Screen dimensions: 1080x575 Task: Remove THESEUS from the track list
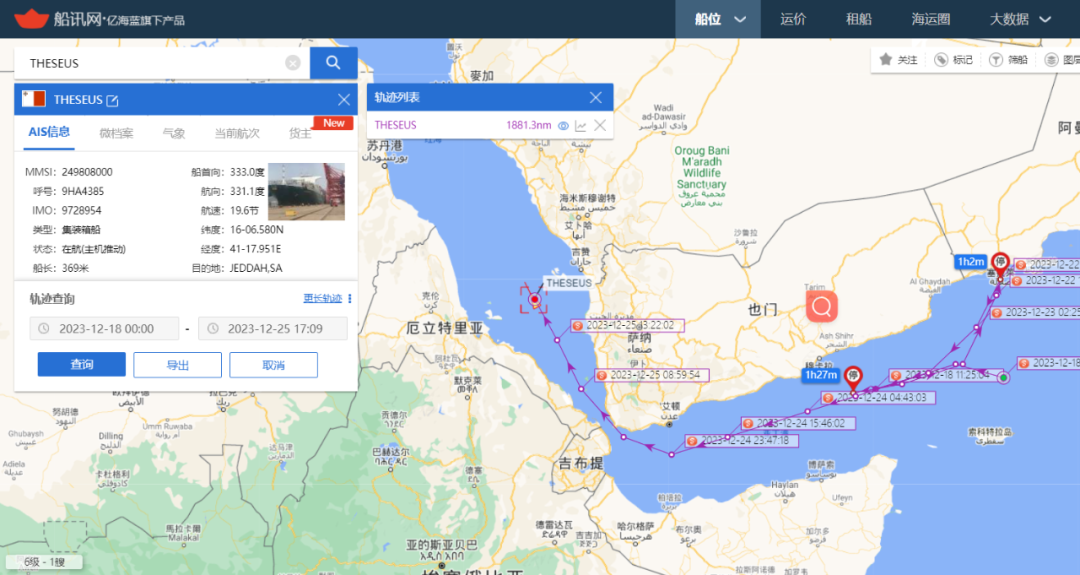click(600, 125)
